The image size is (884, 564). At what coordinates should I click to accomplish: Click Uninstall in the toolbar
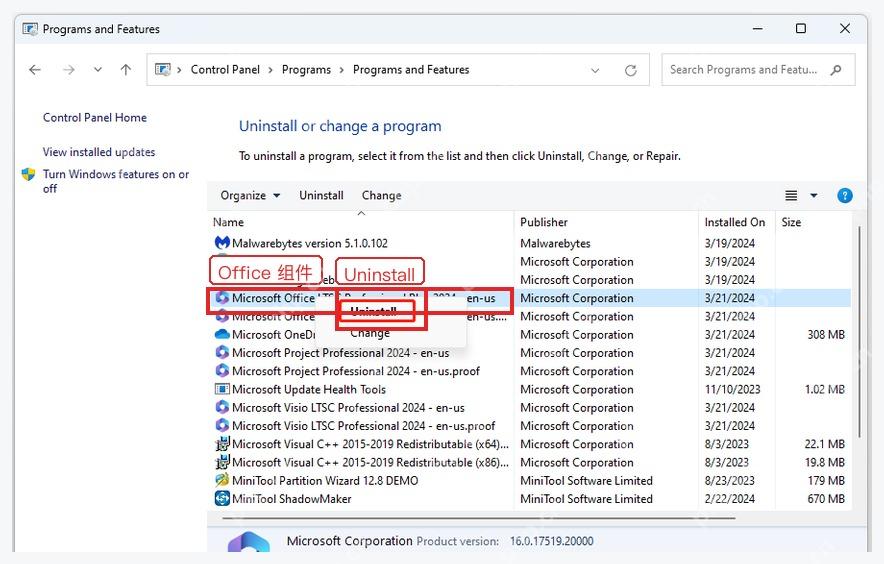321,196
